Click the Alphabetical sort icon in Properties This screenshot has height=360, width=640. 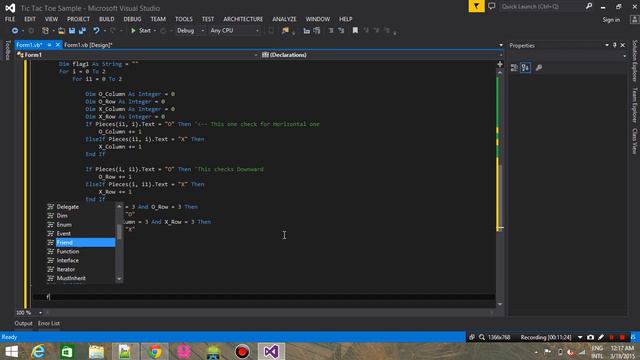pyautogui.click(x=526, y=68)
